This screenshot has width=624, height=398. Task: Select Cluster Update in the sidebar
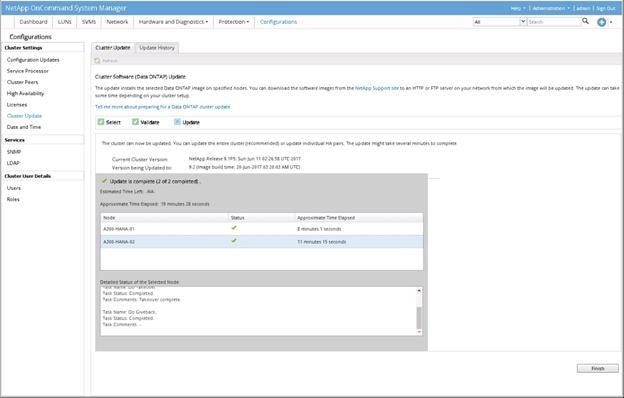24,116
